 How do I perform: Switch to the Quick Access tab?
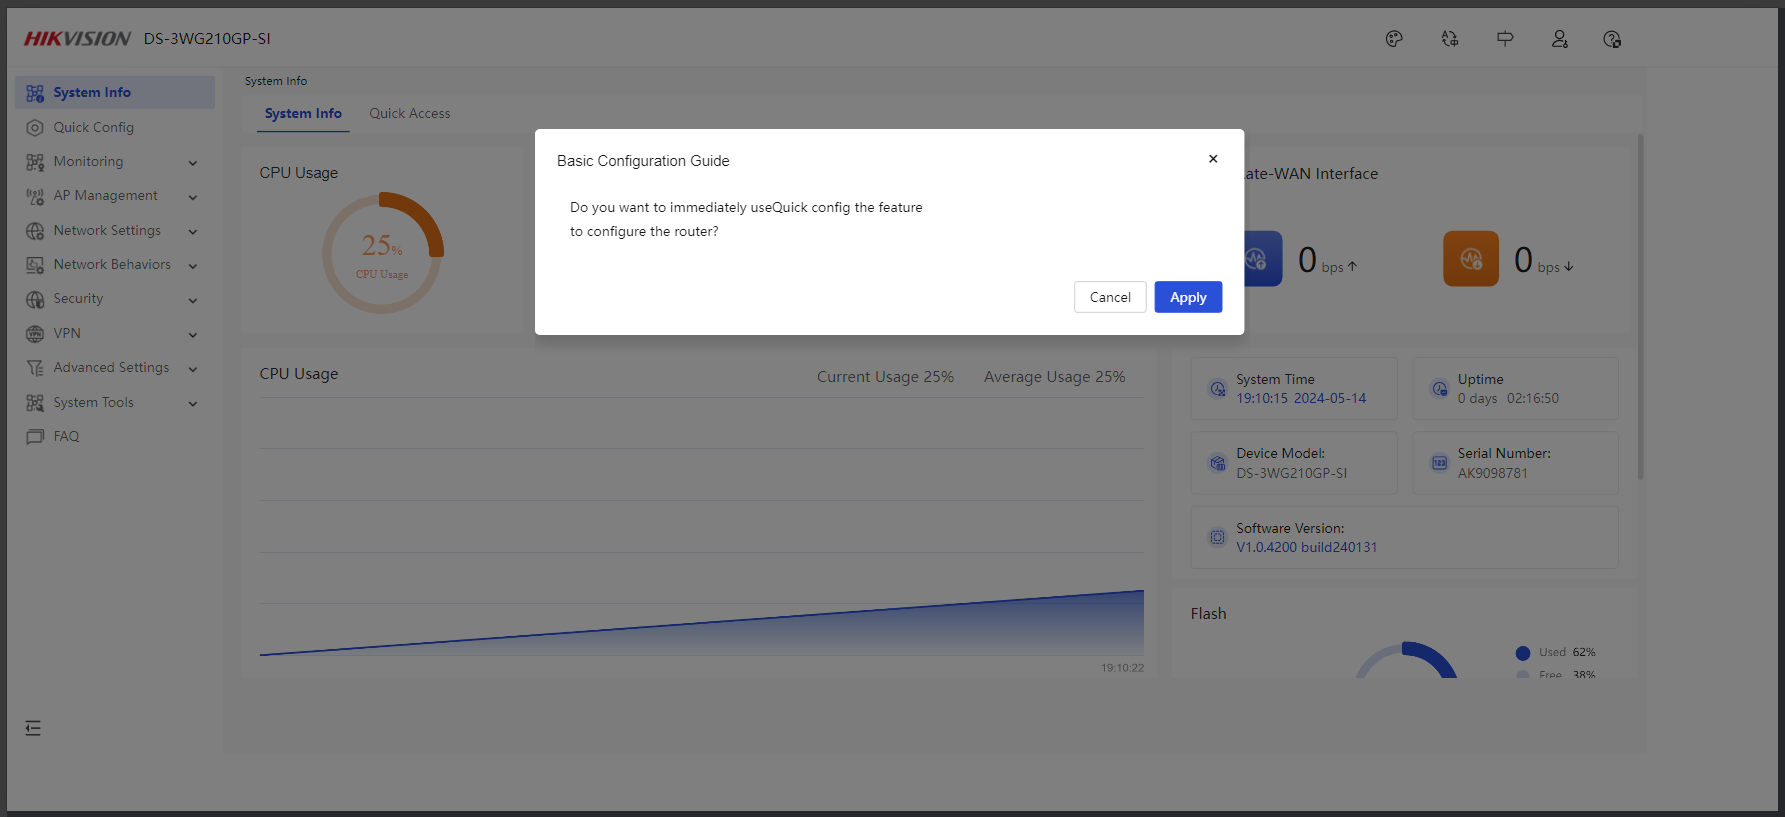tap(409, 114)
